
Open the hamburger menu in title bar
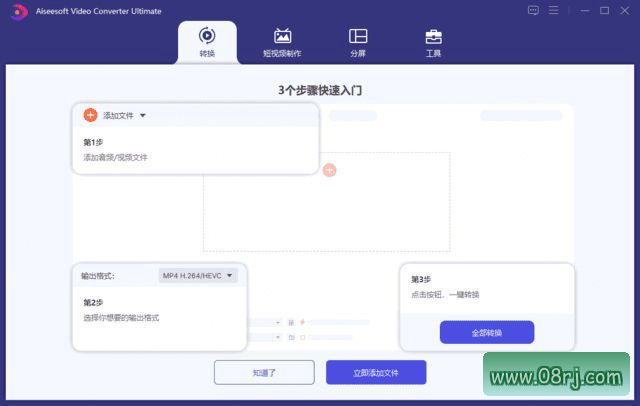[x=553, y=10]
